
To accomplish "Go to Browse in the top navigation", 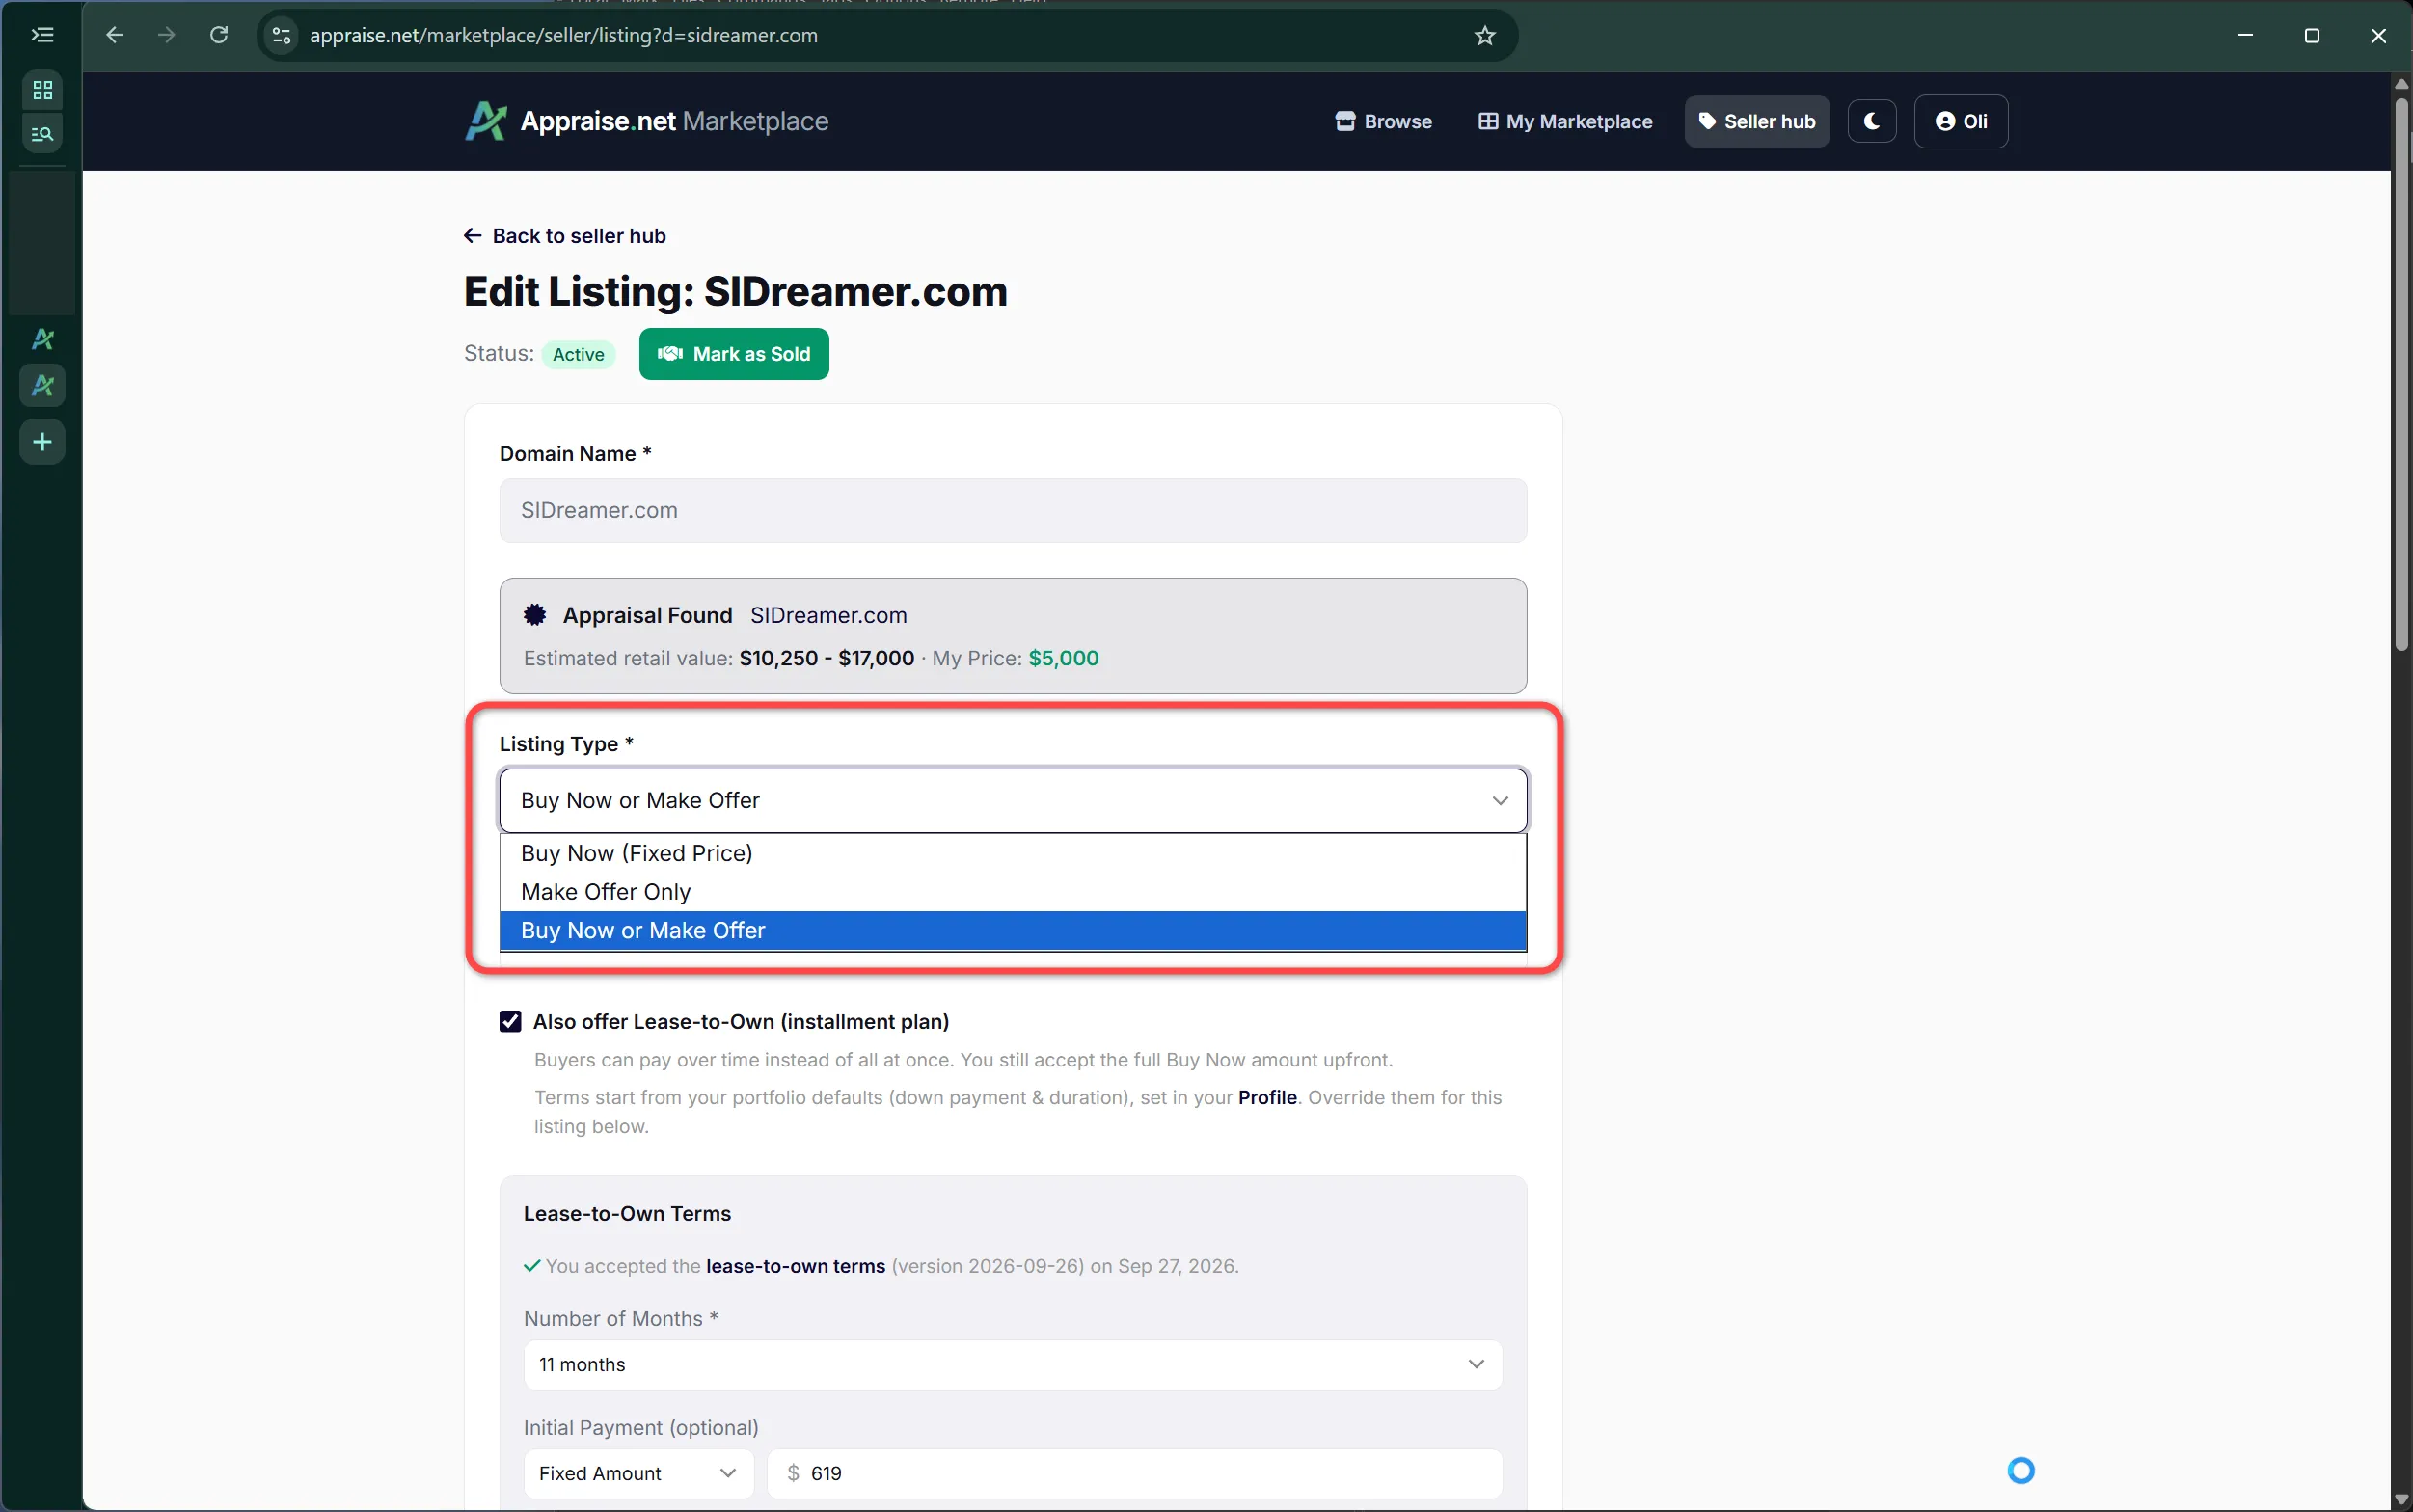I will [1383, 121].
